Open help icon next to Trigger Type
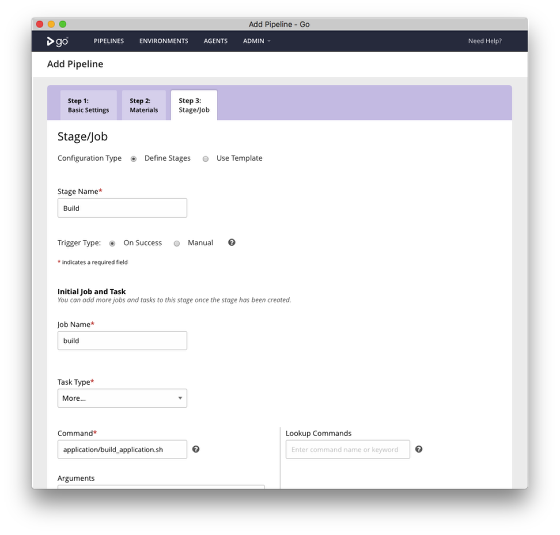This screenshot has height=535, width=560. click(x=231, y=242)
